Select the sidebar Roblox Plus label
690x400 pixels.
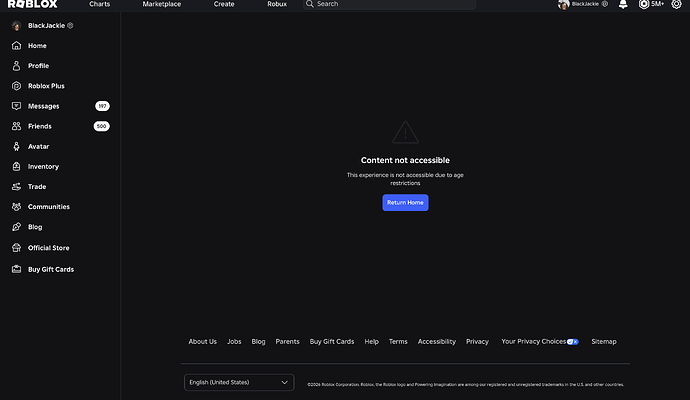pos(46,86)
